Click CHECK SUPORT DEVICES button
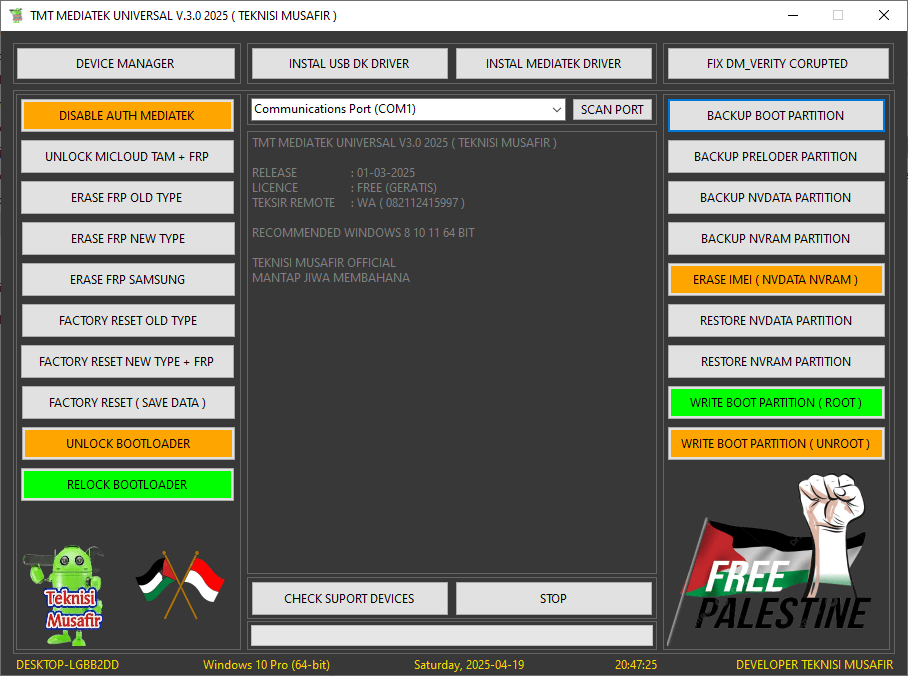Viewport: 908px width, 676px height. [349, 598]
